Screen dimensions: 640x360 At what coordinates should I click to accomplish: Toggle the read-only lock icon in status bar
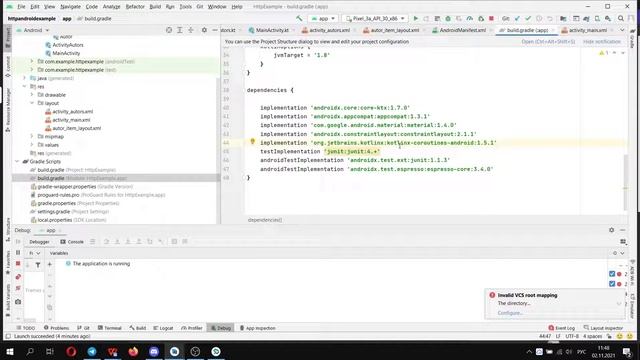tap(609, 336)
